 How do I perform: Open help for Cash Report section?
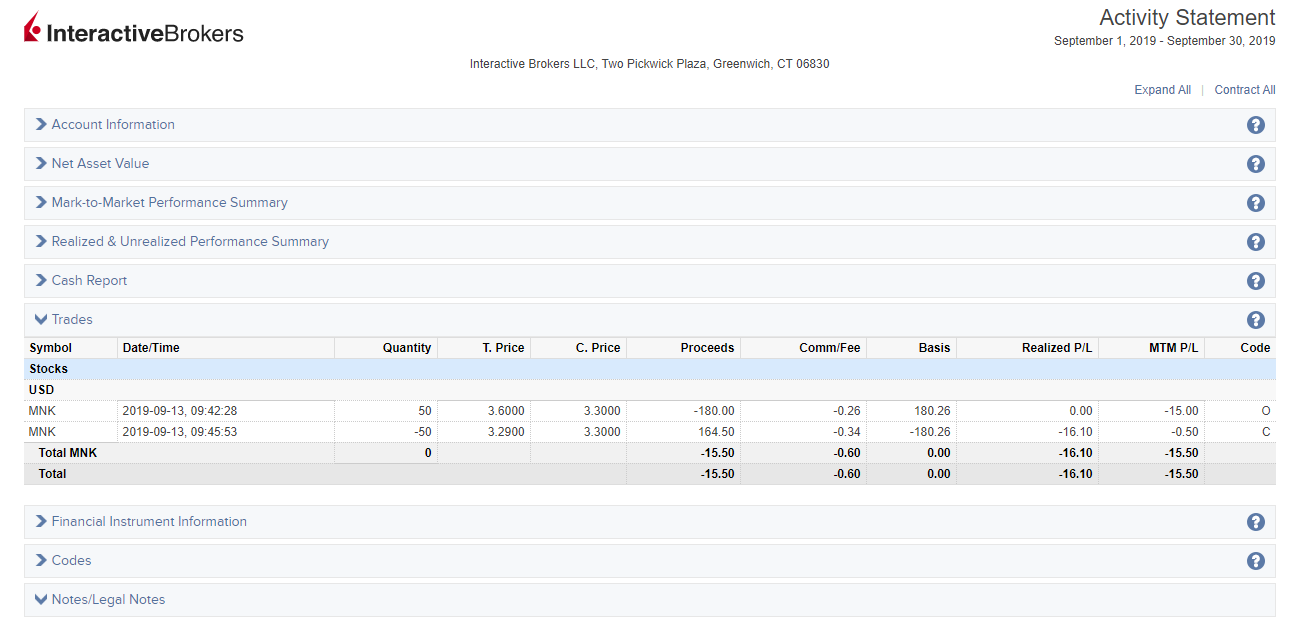point(1256,281)
